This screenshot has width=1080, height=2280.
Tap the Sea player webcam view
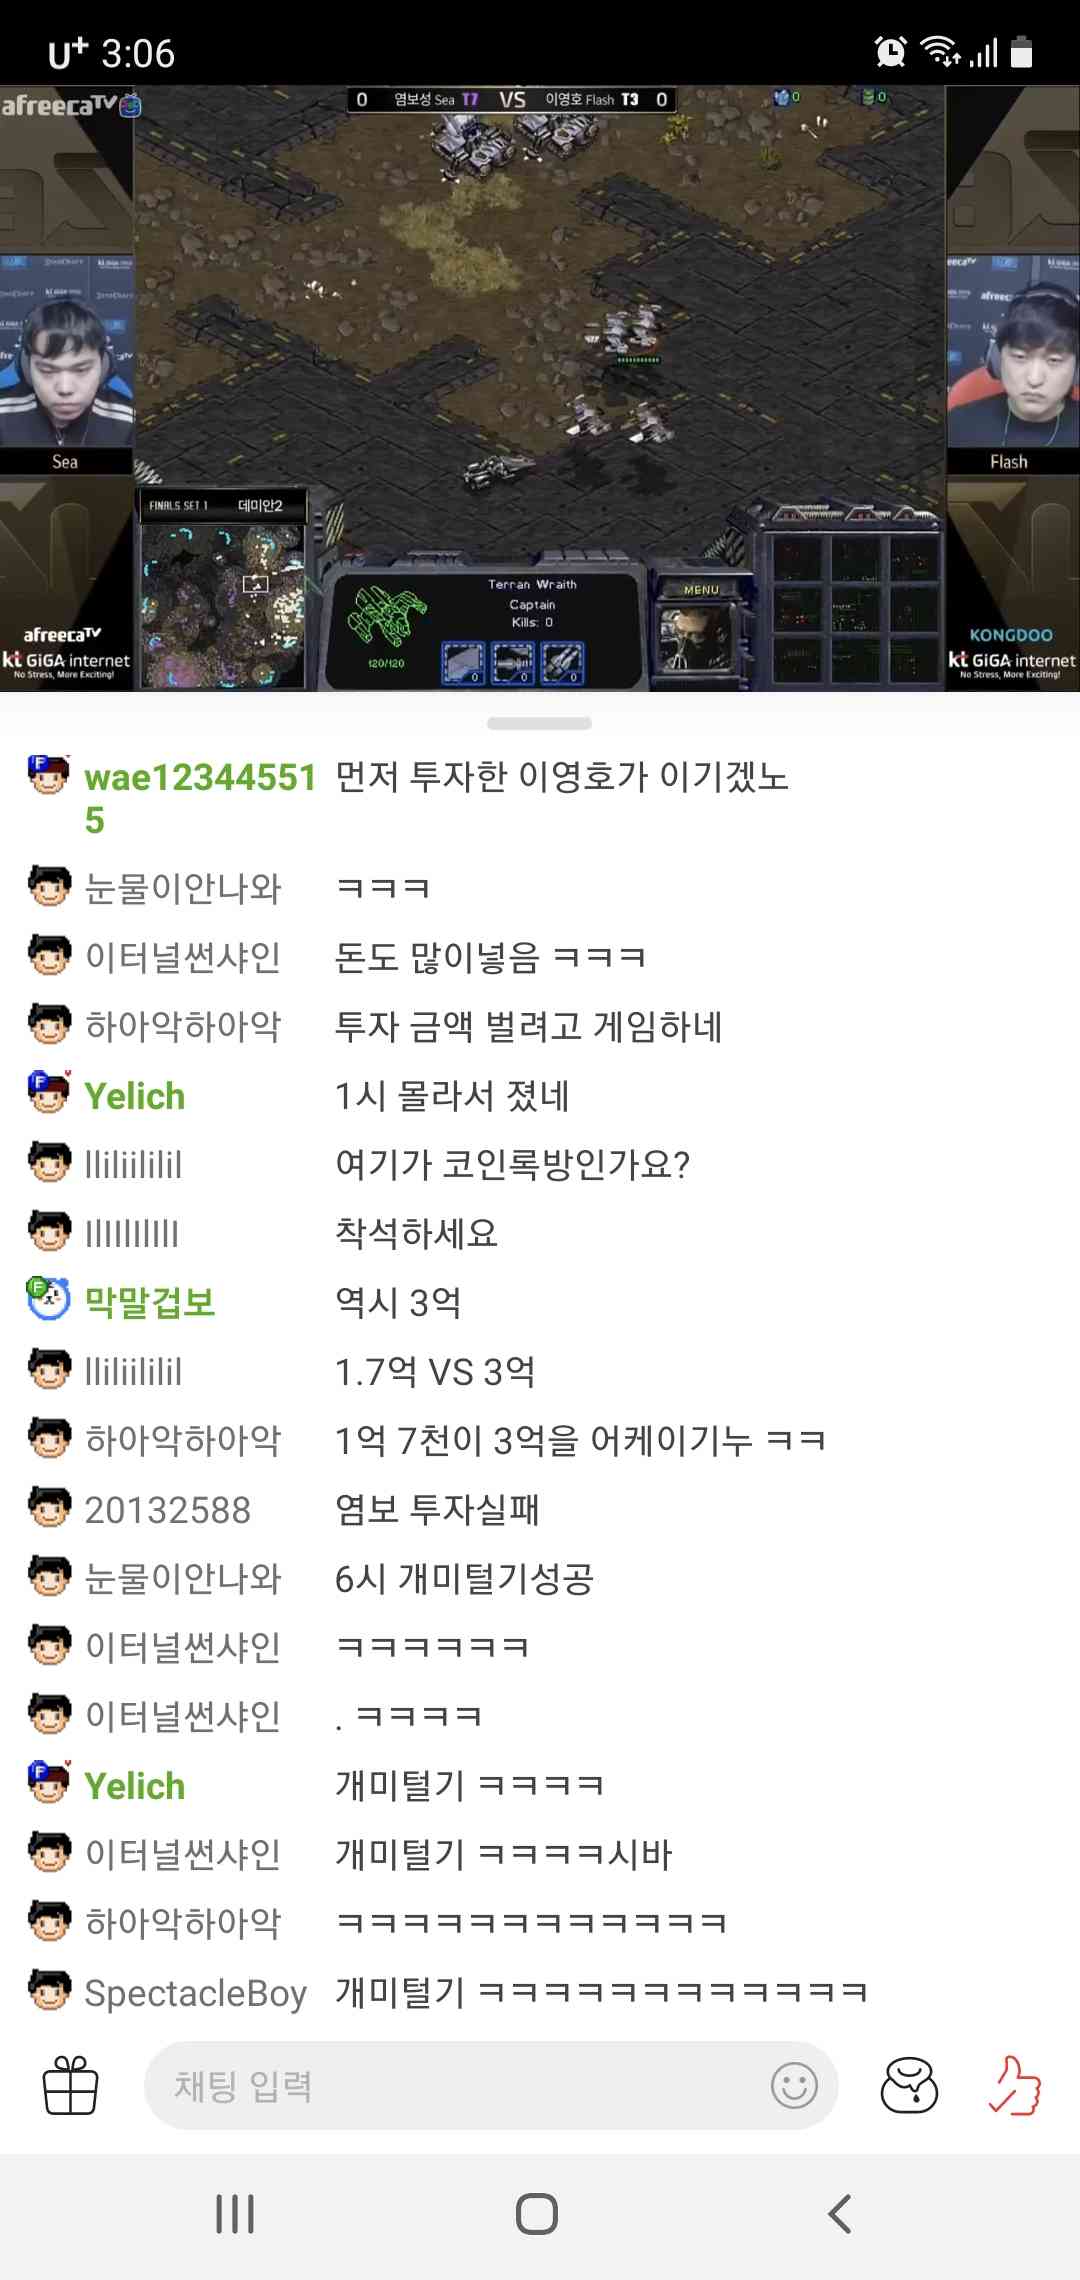tap(66, 370)
